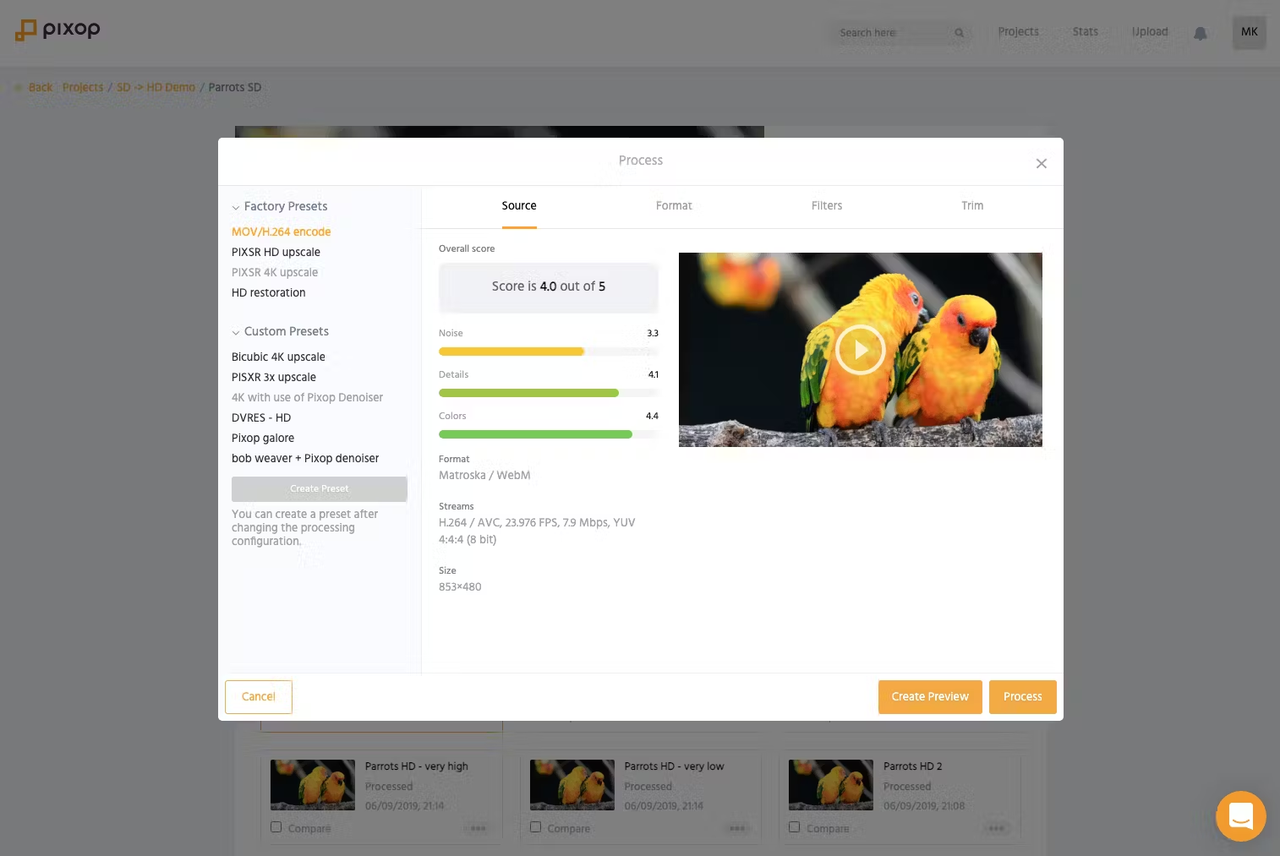This screenshot has width=1280, height=856.
Task: Start processing with the Process button
Action: click(x=1022, y=696)
